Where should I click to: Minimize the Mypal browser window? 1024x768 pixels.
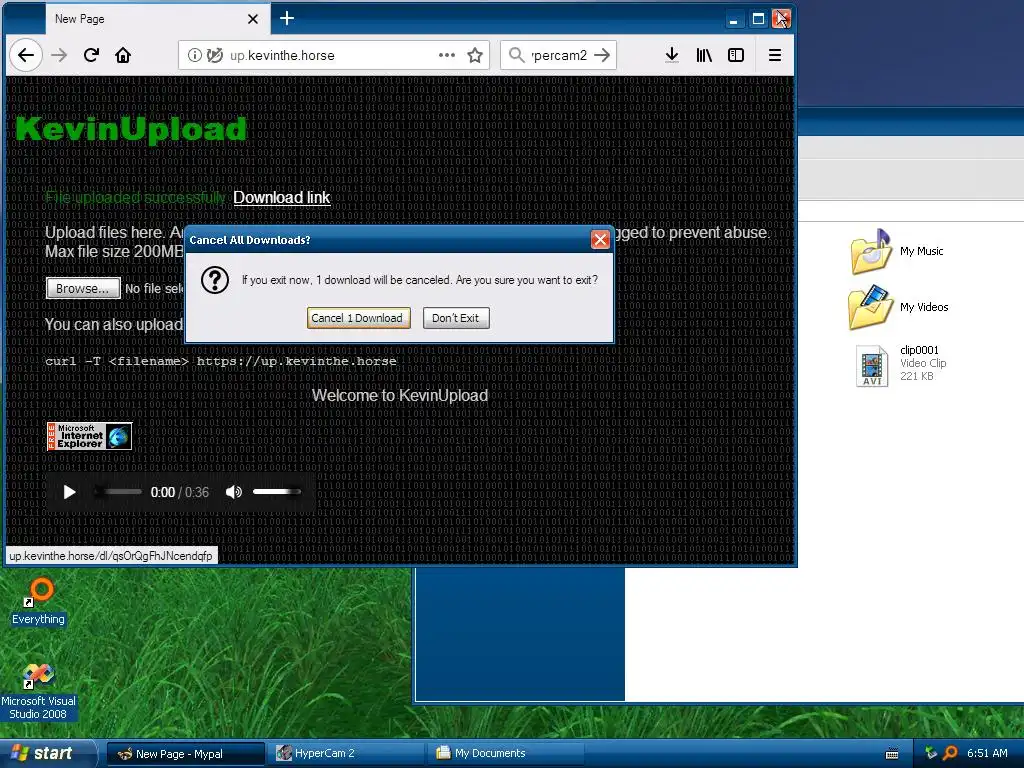click(733, 19)
